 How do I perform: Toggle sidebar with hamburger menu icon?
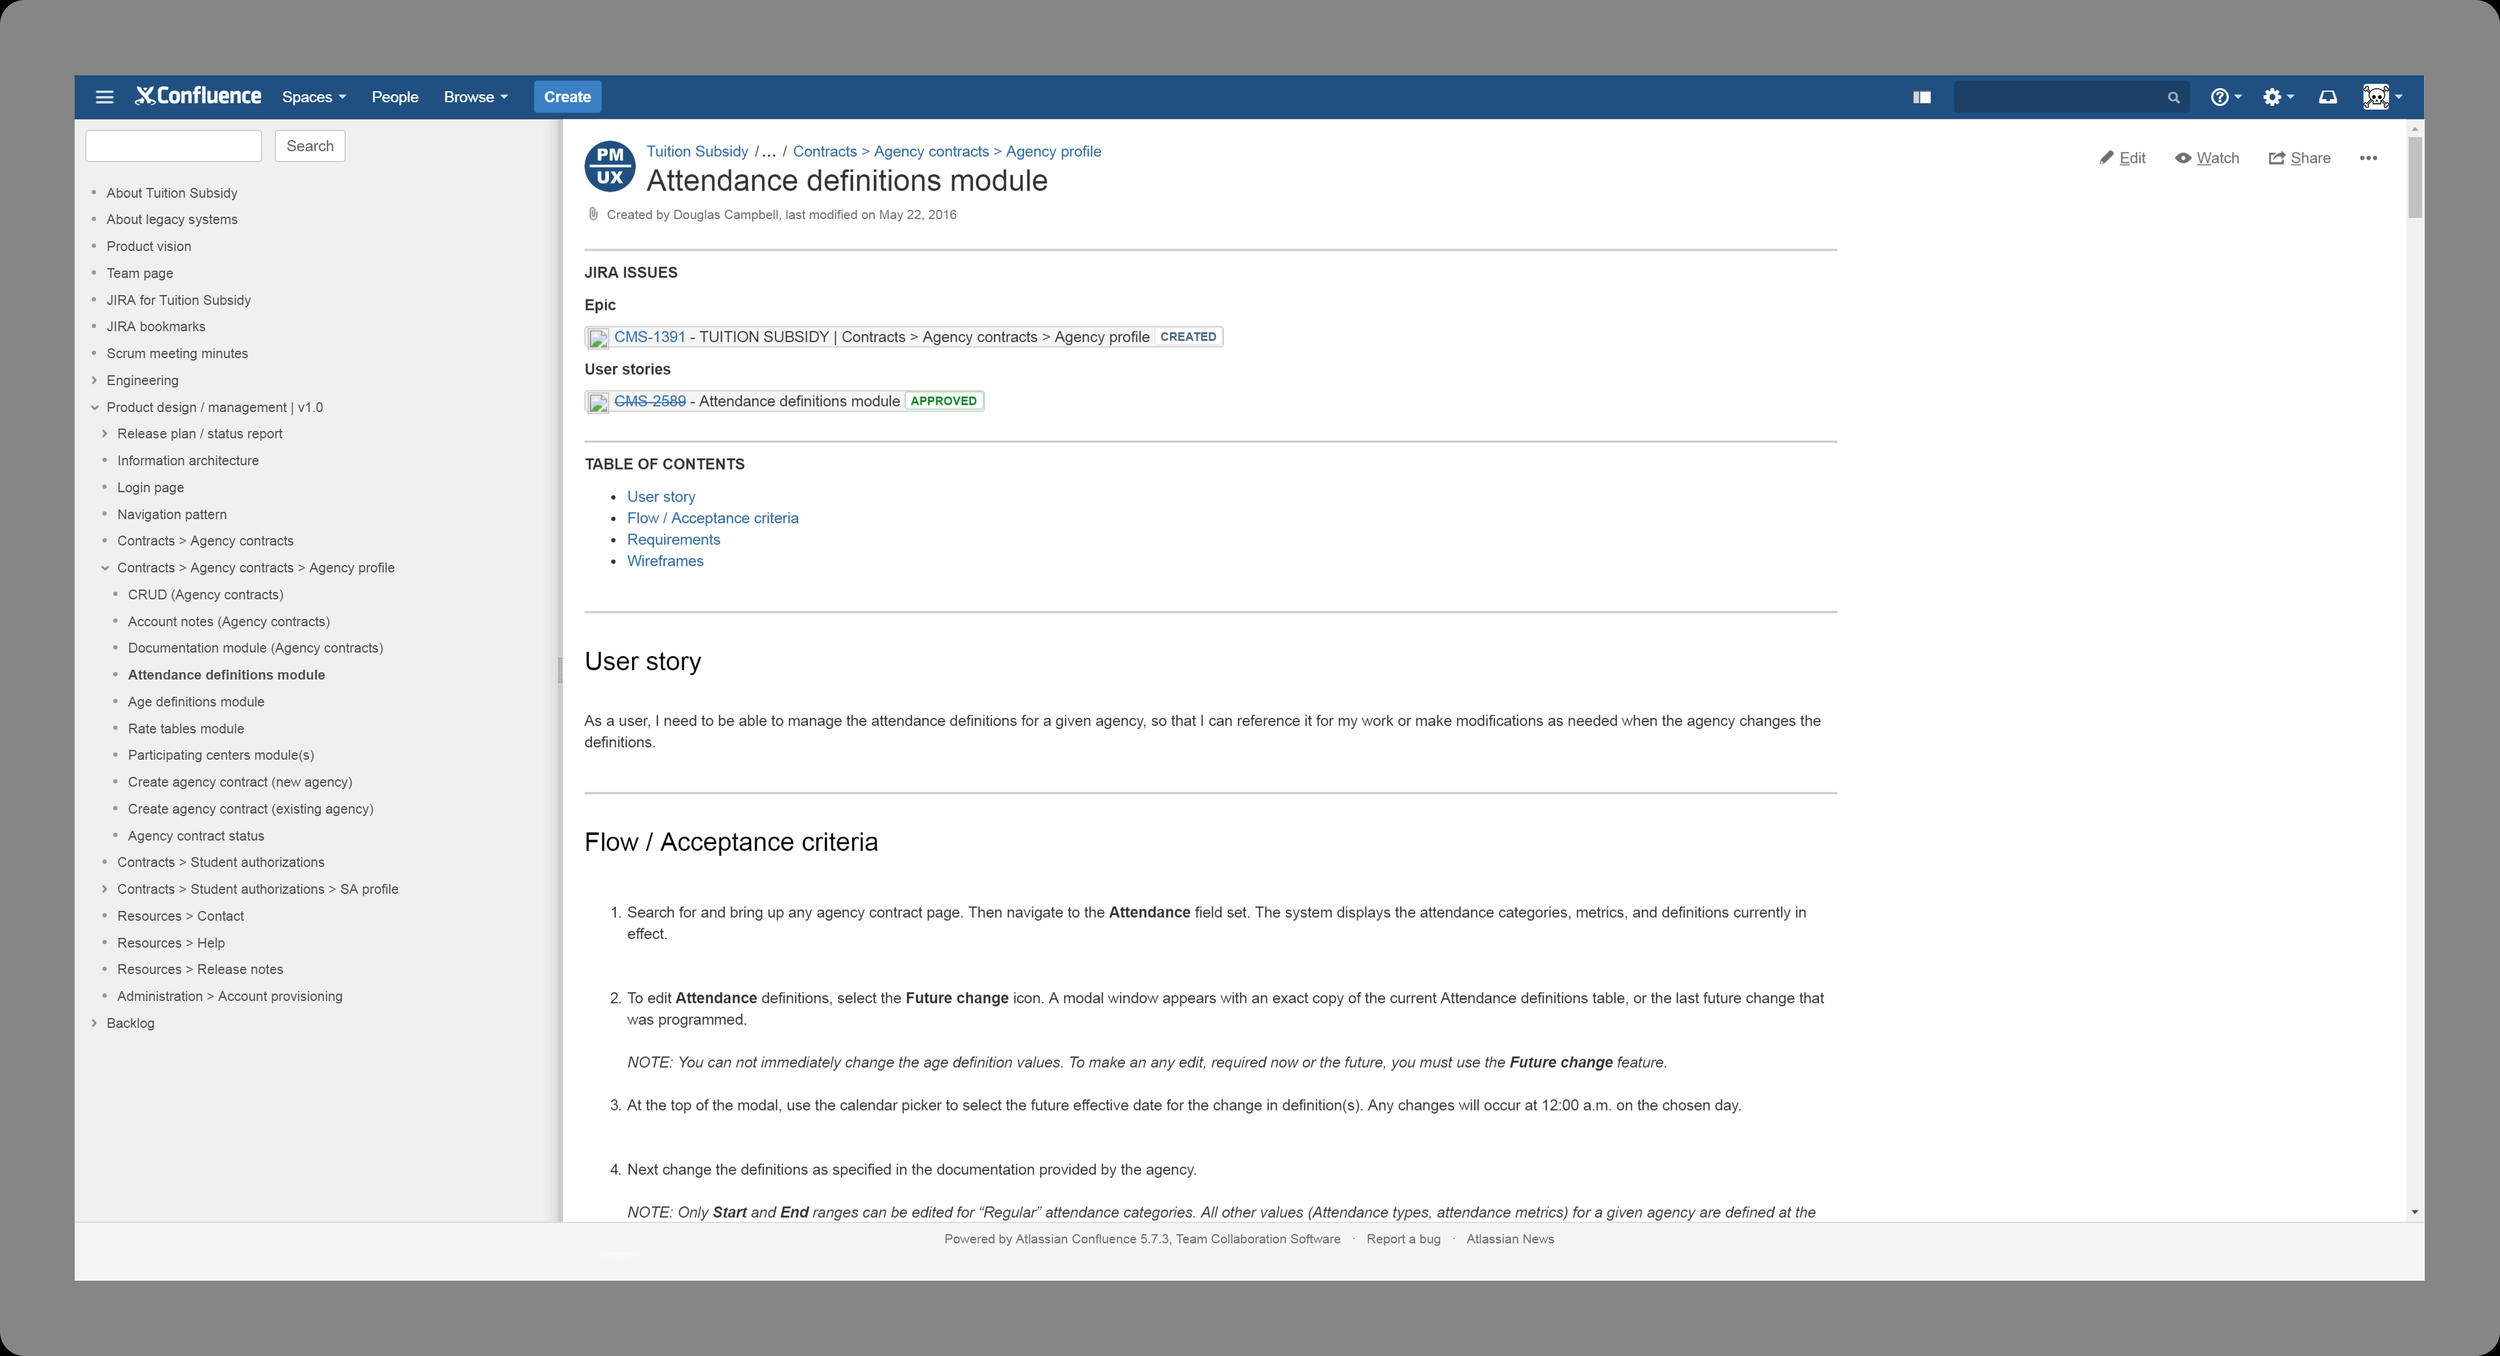[104, 97]
